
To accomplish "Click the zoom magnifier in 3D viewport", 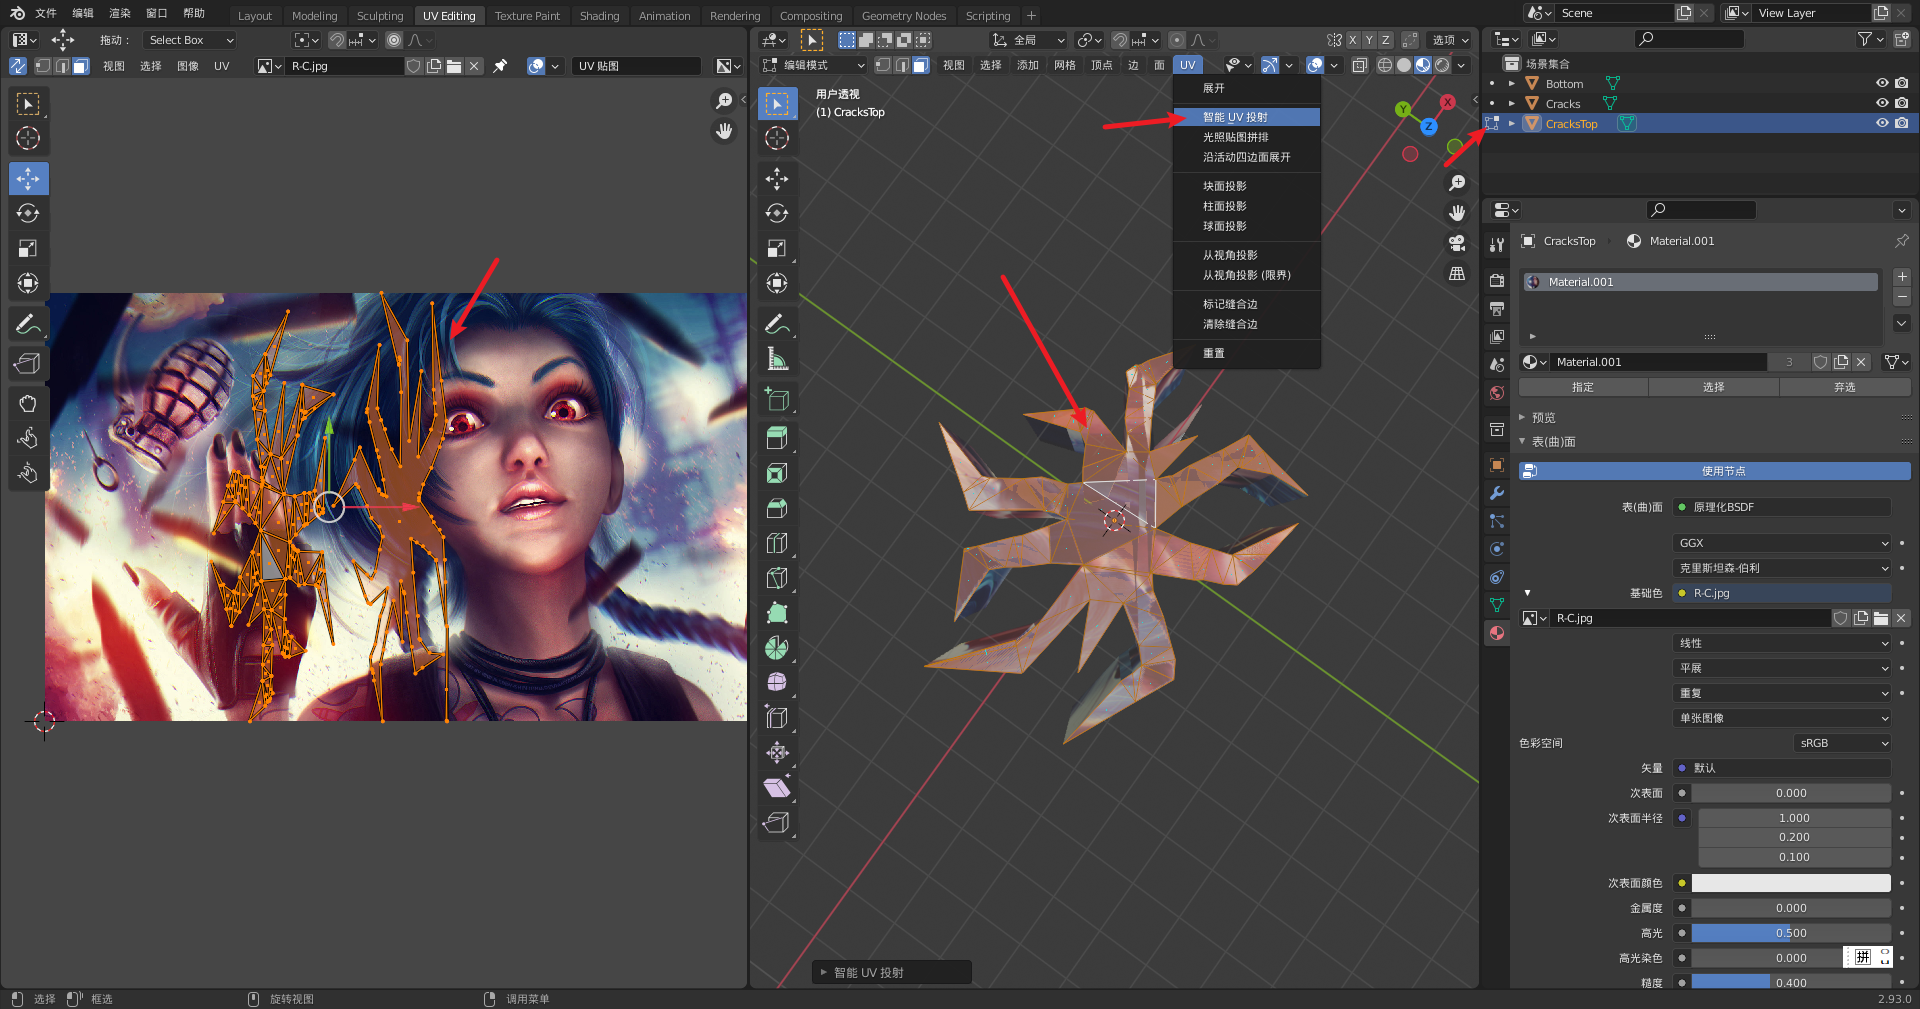I will click(1457, 183).
